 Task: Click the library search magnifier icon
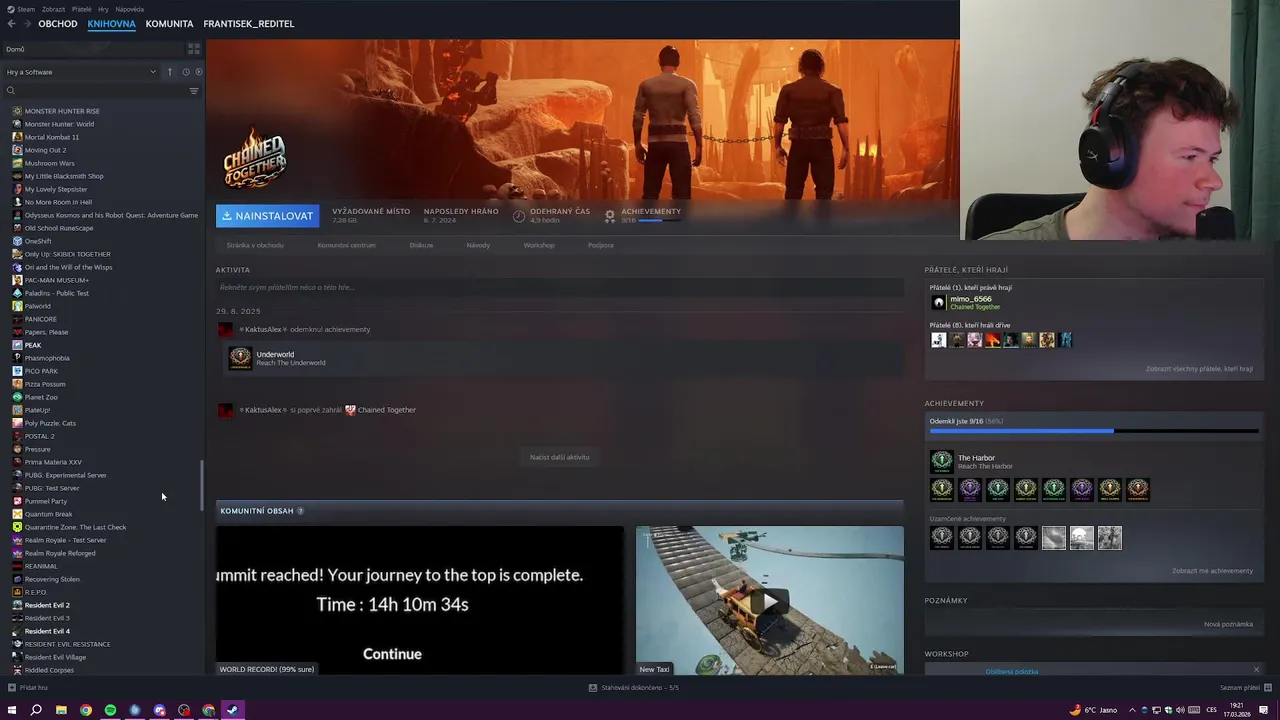pyautogui.click(x=11, y=91)
